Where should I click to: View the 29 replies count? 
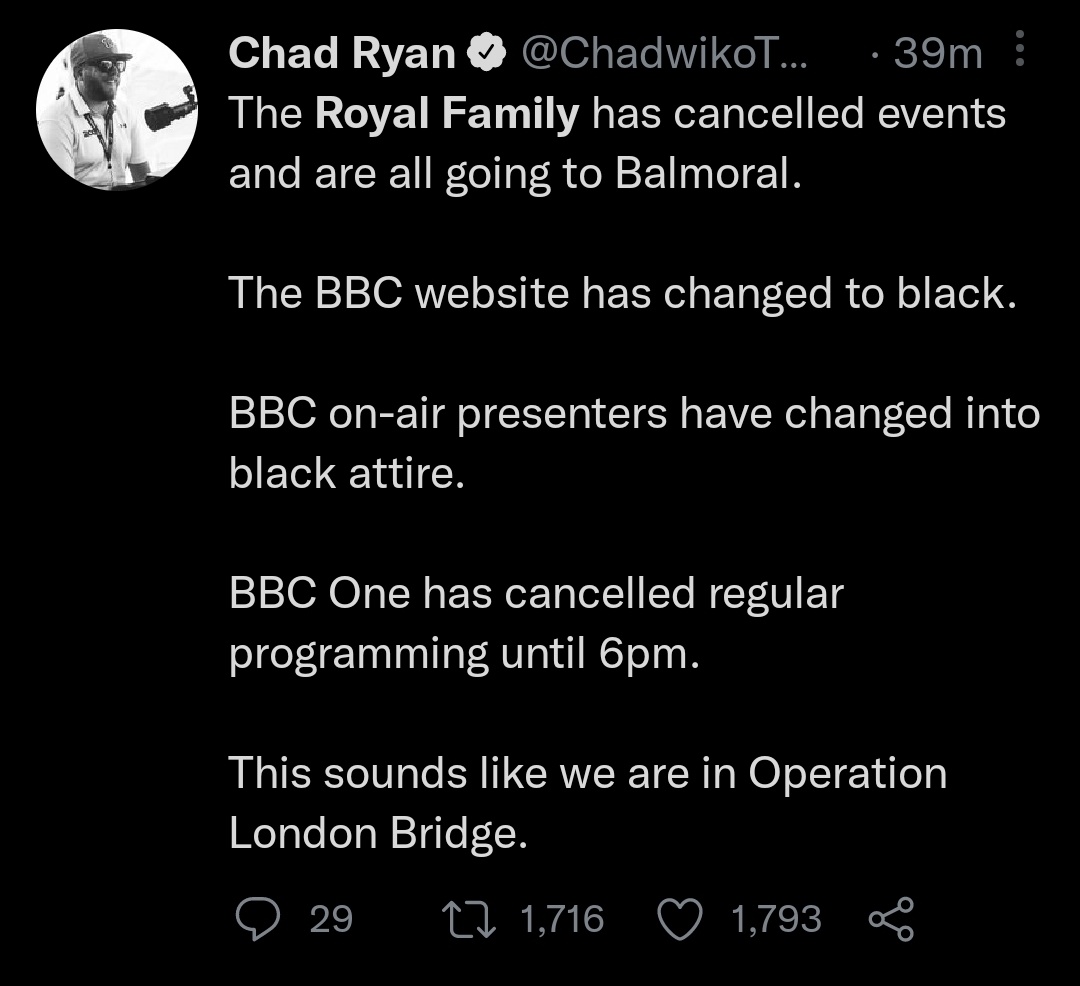click(331, 919)
